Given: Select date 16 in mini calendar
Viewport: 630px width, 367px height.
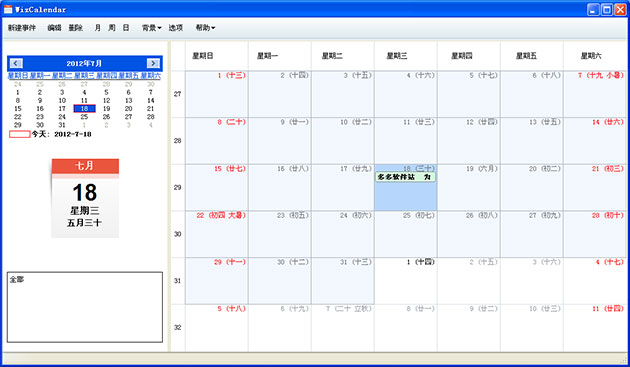Looking at the screenshot, I should 40,109.
